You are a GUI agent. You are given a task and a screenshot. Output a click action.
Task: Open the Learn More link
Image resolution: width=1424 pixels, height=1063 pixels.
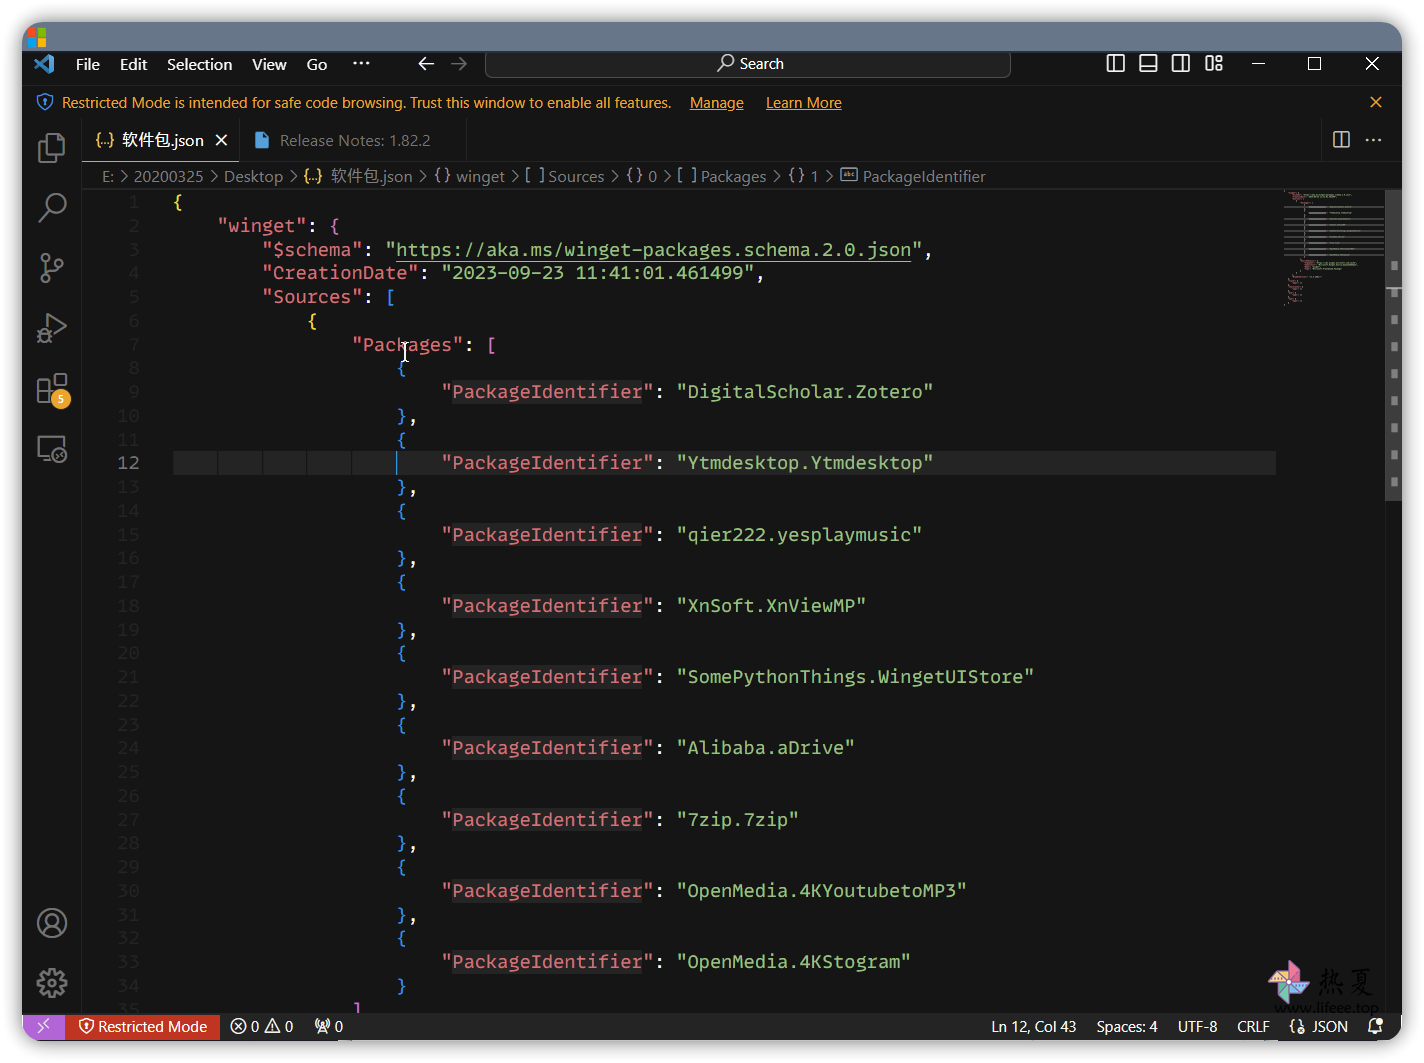804,103
